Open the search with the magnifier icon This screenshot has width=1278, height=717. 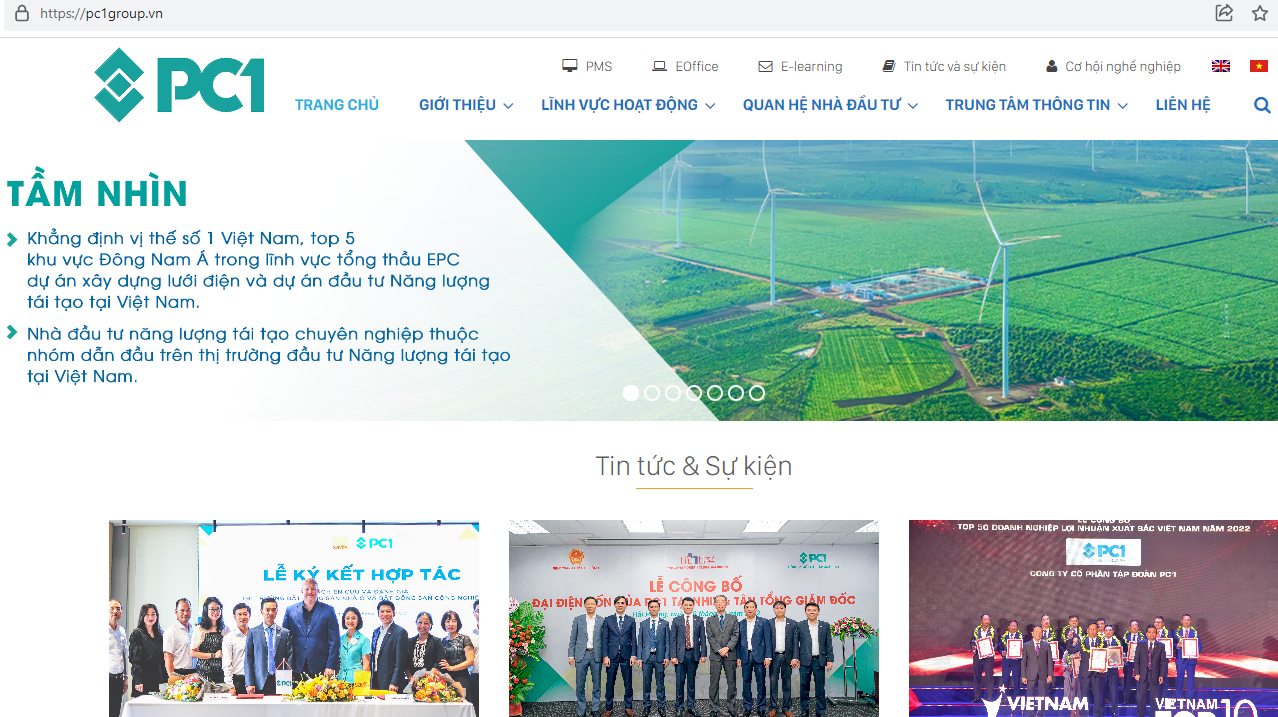(x=1261, y=104)
